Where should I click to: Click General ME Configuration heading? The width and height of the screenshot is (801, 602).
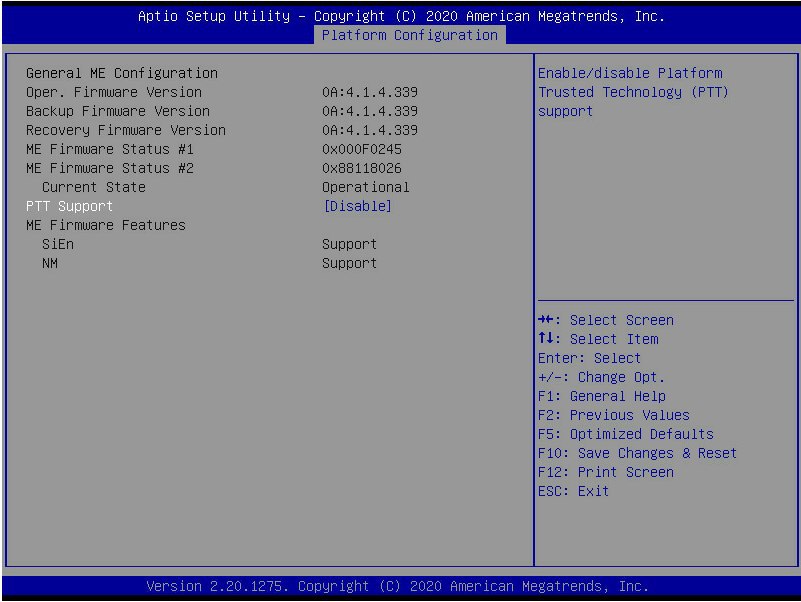tap(122, 74)
